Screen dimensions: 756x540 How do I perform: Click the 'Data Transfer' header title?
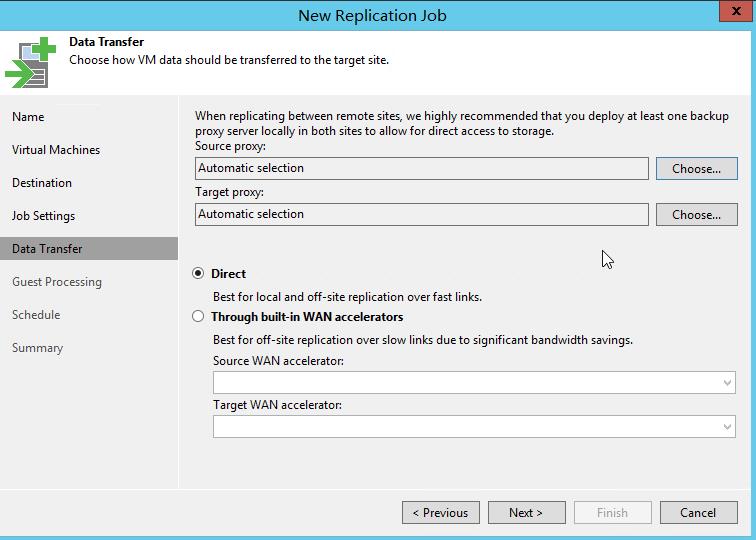[x=107, y=42]
